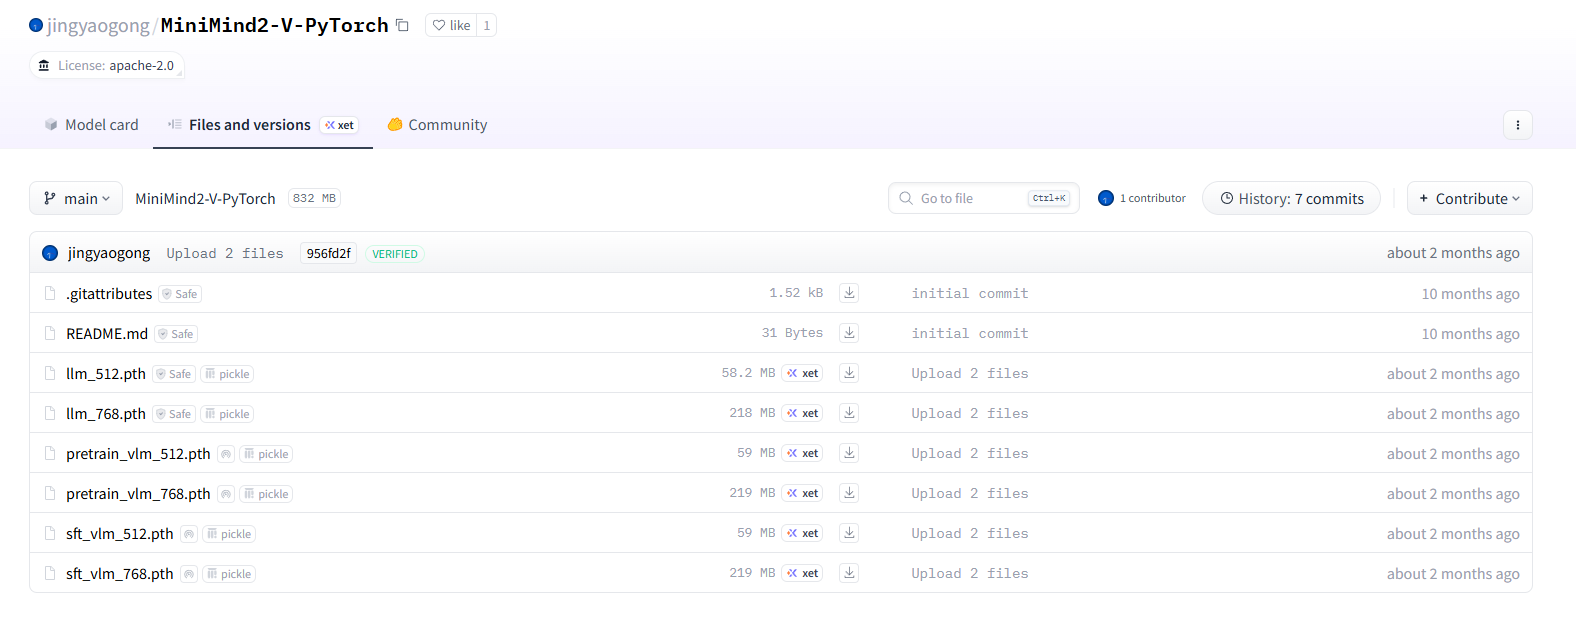Open the three-dot more options menu
This screenshot has height=621, width=1576.
(x=1517, y=125)
